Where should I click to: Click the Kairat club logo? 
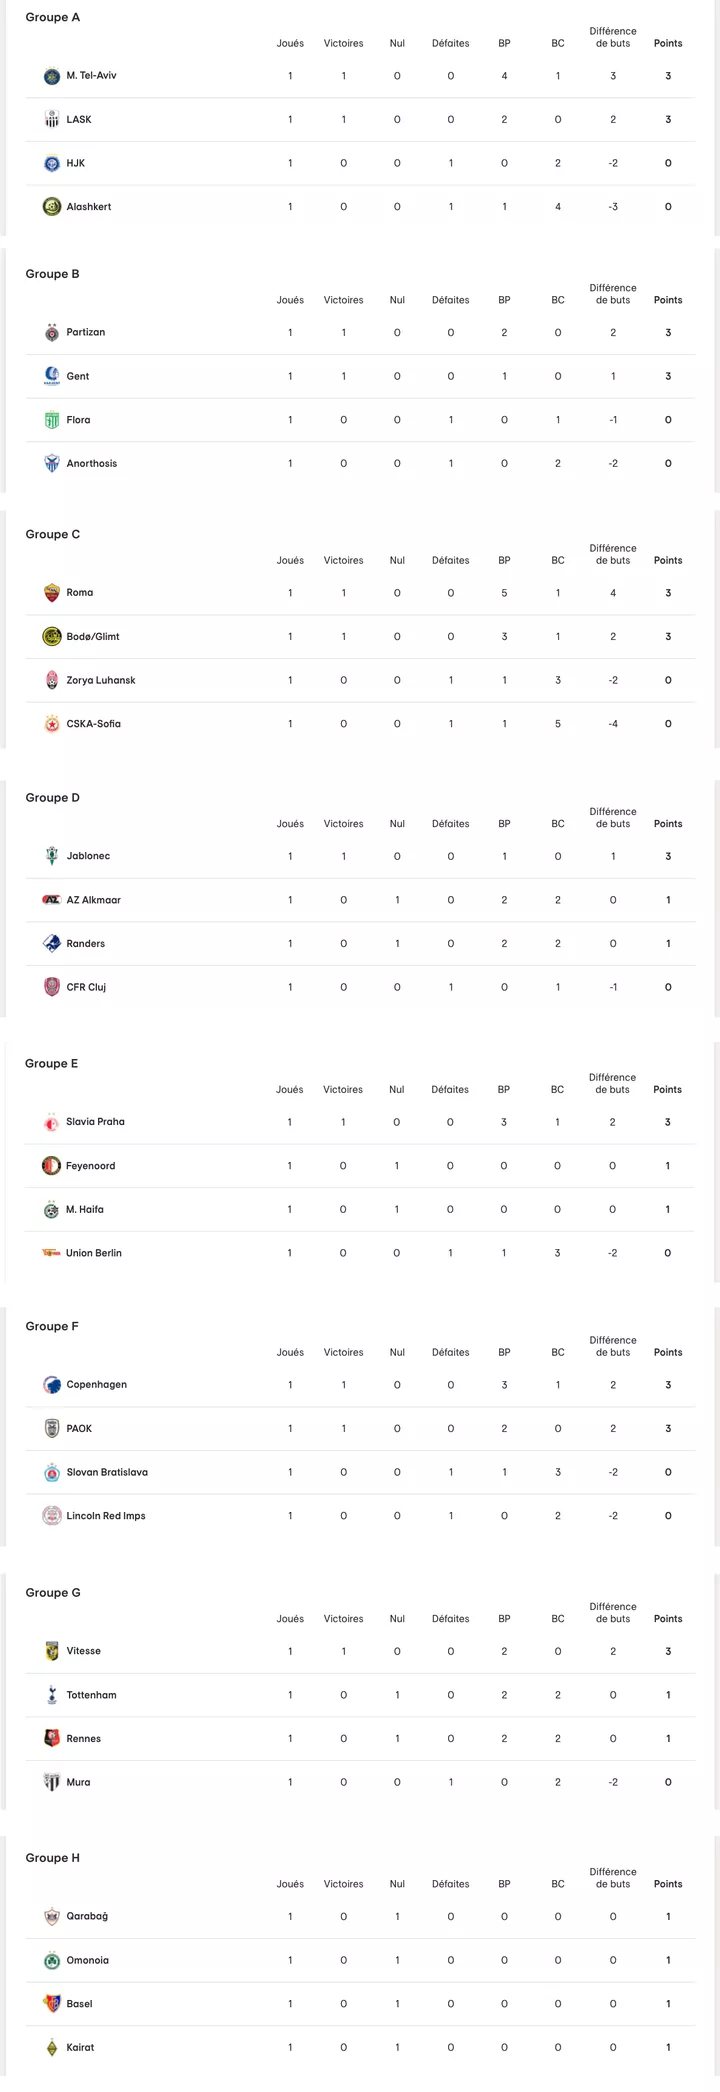[52, 2048]
